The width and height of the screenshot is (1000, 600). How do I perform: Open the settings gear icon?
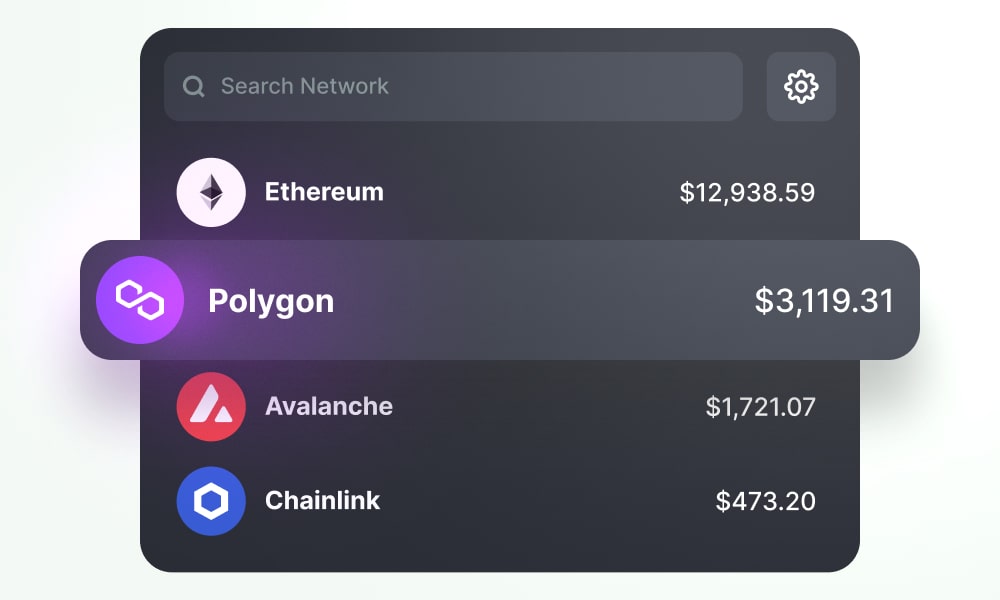[800, 86]
